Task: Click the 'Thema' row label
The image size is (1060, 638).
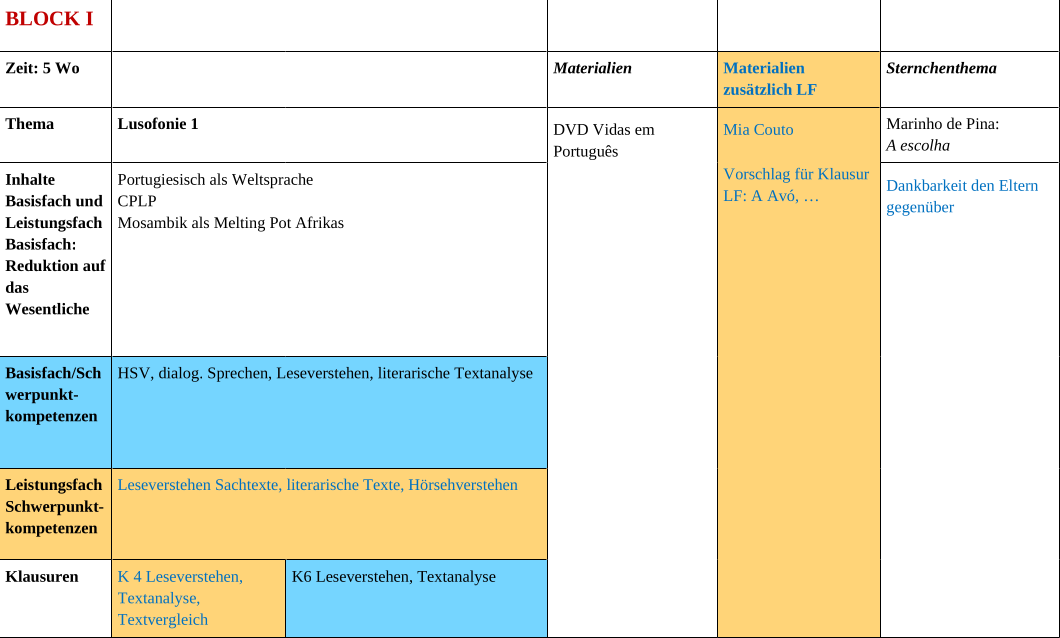Action: click(x=30, y=124)
